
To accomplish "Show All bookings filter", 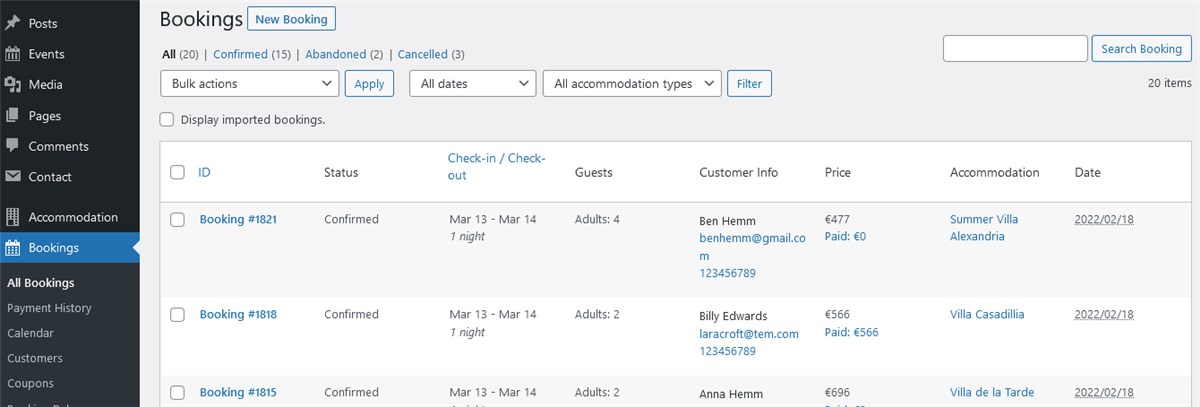I will click(x=168, y=54).
